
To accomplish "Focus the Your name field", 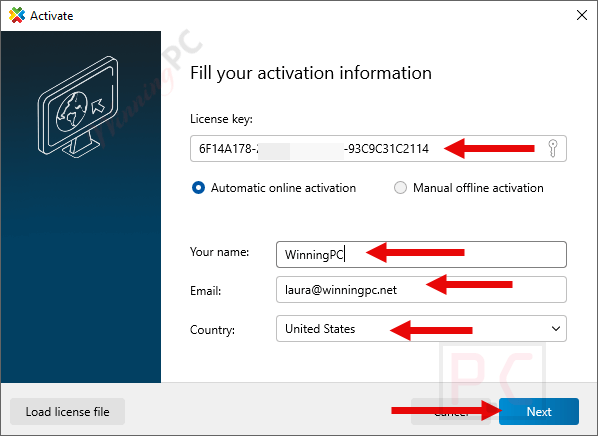I will [x=421, y=254].
